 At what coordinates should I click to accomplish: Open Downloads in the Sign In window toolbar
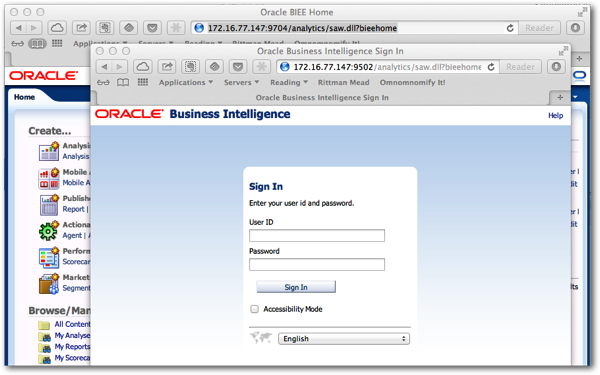point(556,67)
